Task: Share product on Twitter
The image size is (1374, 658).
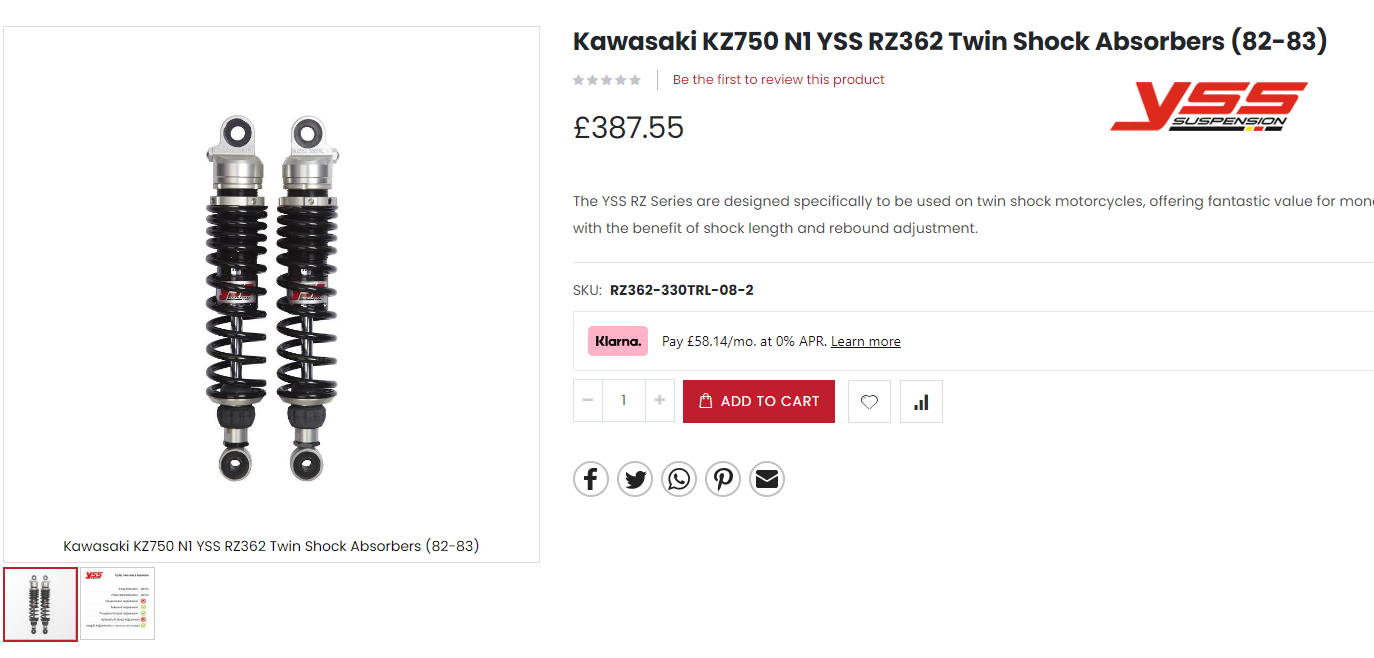Action: 635,479
